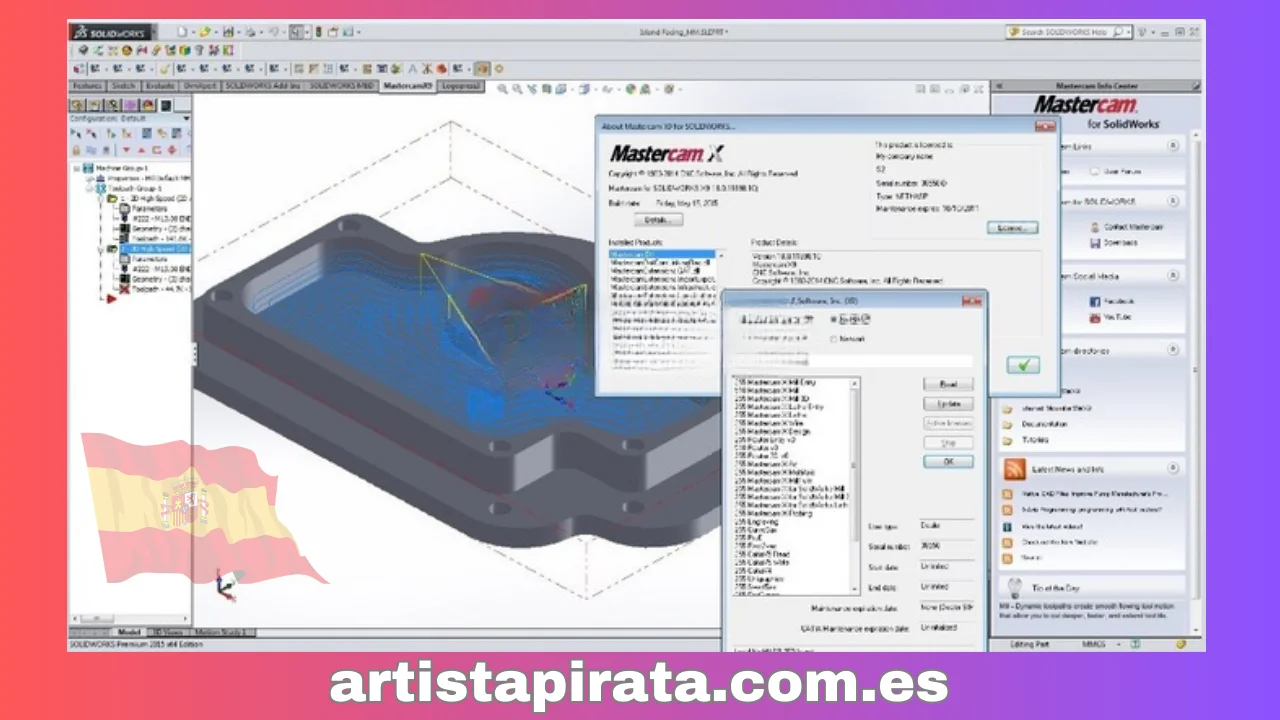Click the Facebook icon in Info Center
Screen dimensions: 1280x720
pyautogui.click(x=1095, y=301)
